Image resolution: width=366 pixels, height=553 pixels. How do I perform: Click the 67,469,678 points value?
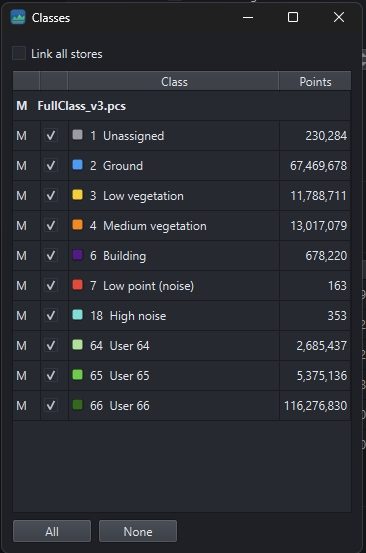(x=318, y=166)
